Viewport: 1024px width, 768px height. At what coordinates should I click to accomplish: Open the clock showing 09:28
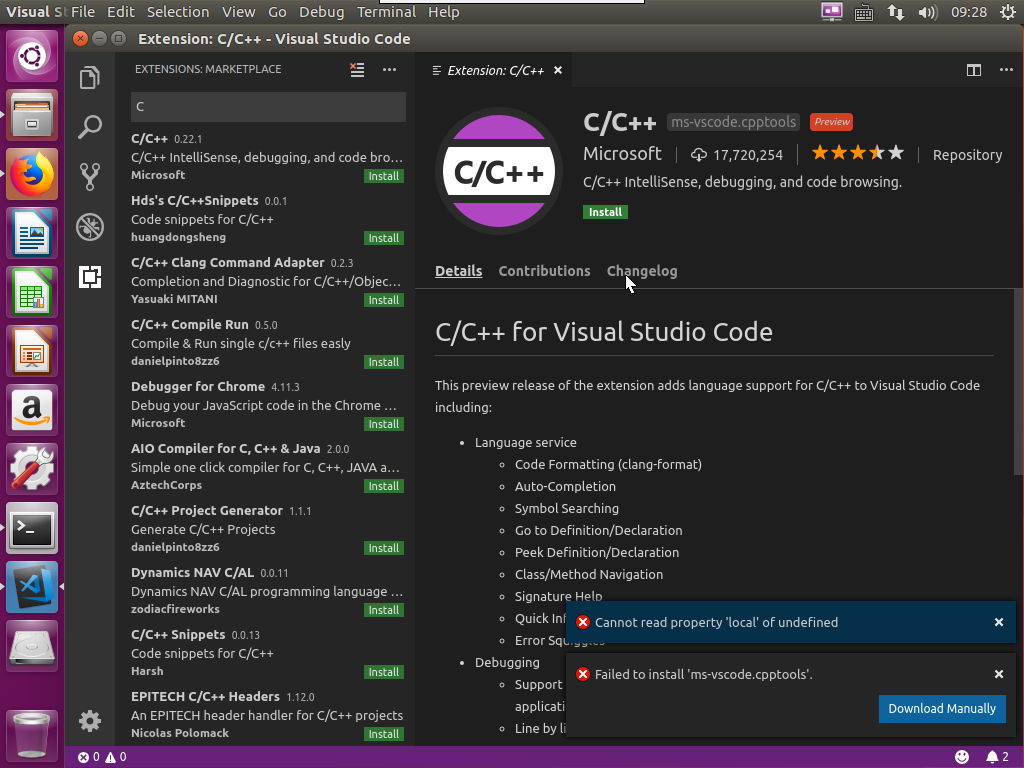pos(969,12)
